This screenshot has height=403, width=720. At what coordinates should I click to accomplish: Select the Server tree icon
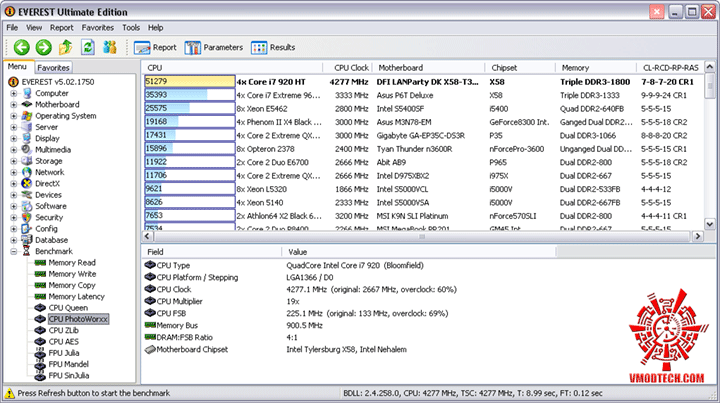pyautogui.click(x=27, y=127)
